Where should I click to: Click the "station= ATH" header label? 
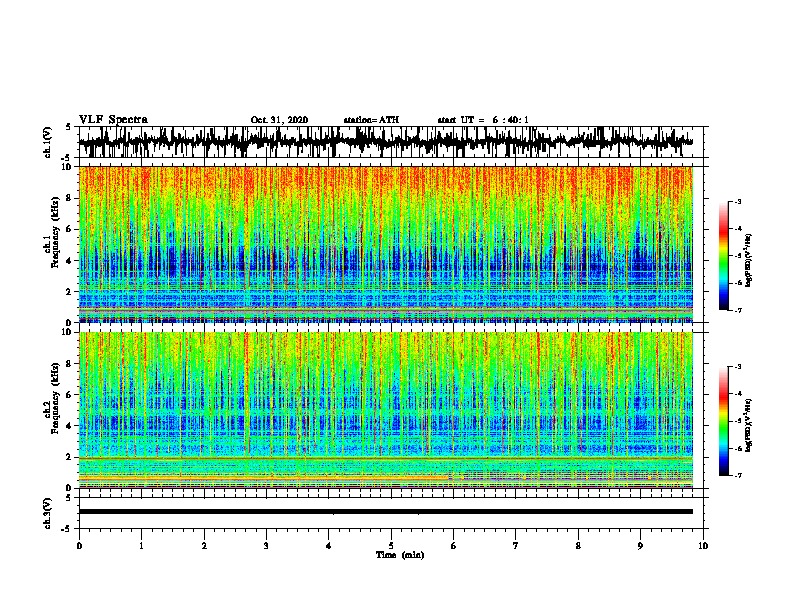[371, 120]
